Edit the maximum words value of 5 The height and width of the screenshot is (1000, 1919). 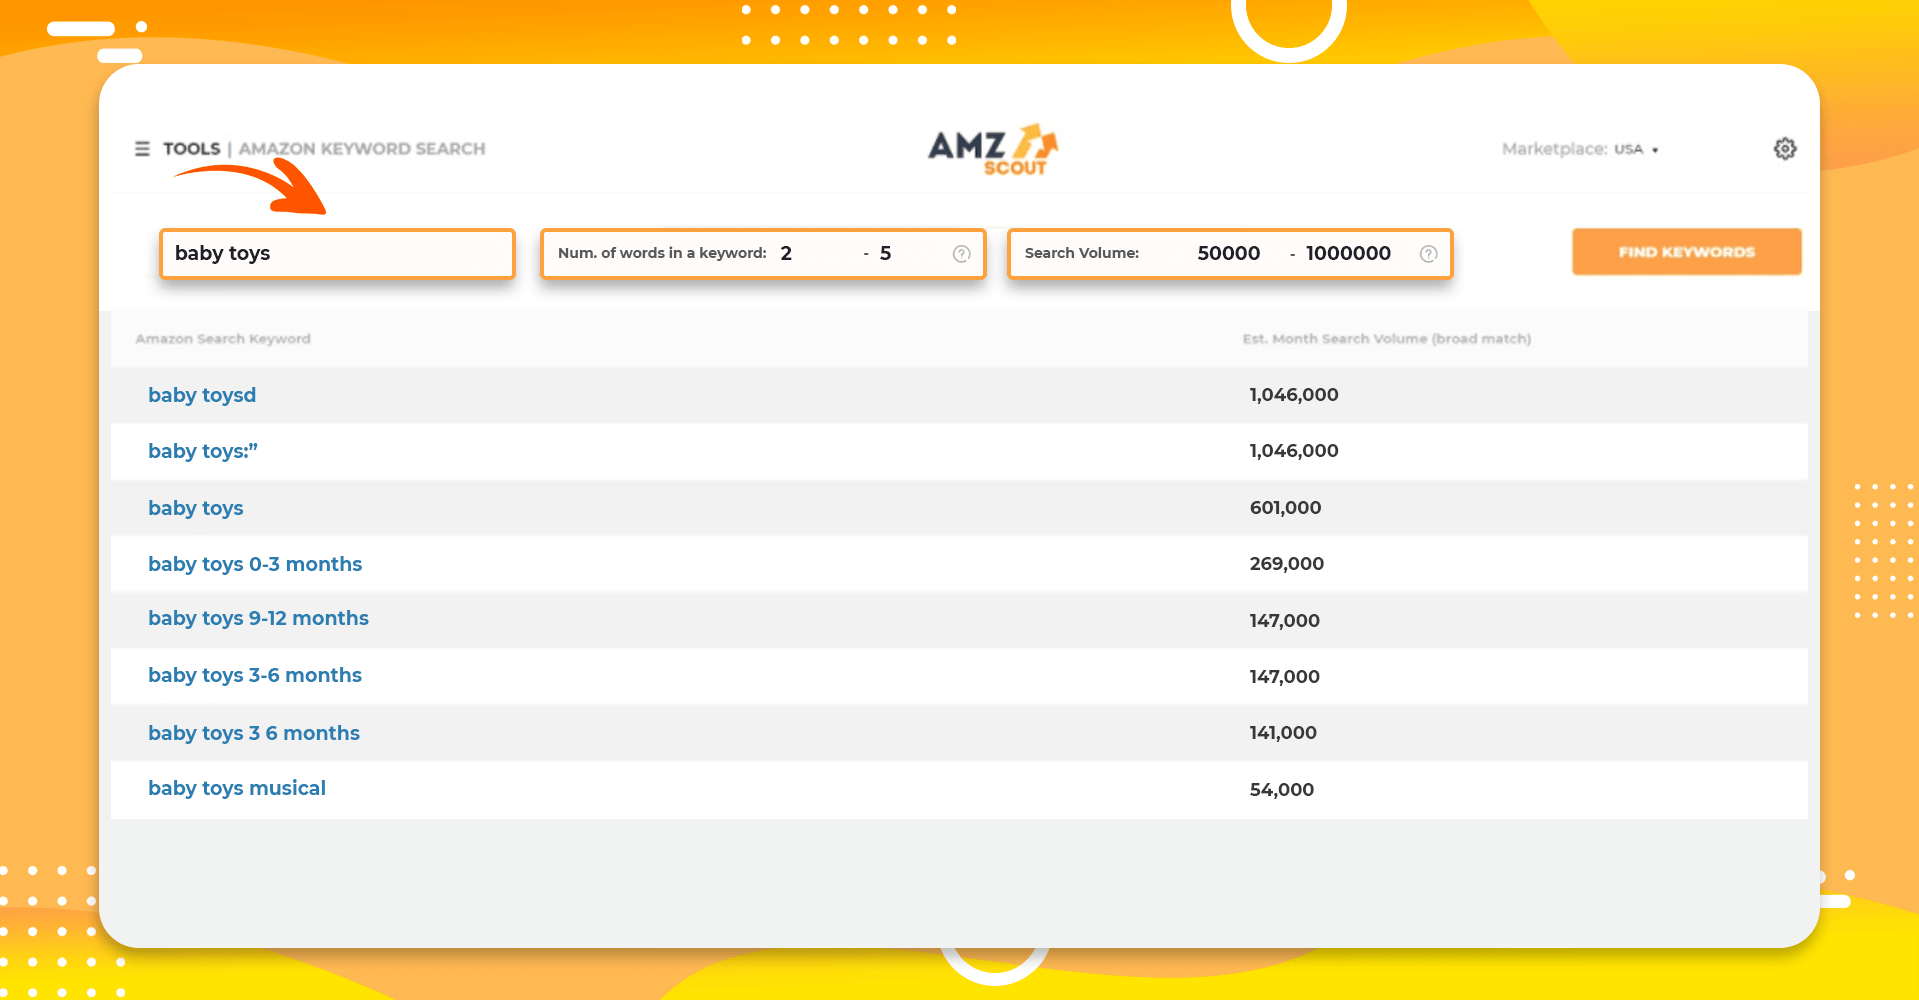(x=884, y=253)
